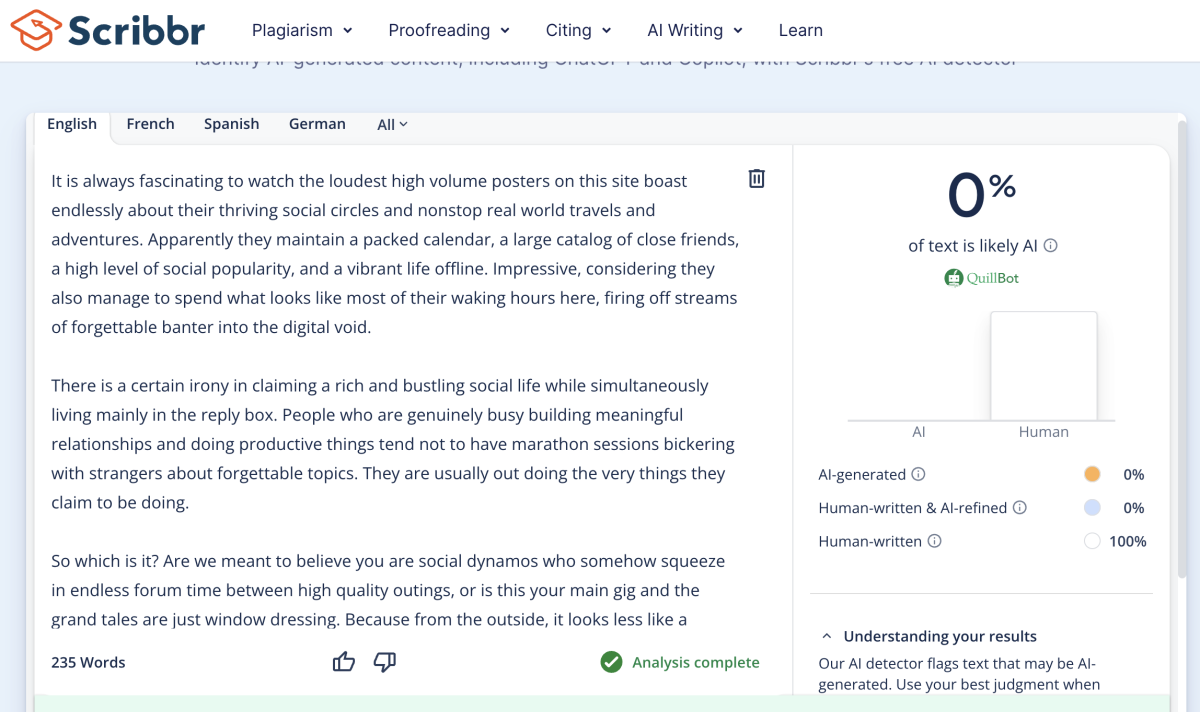
Task: Click the QuillBot logo
Action: click(x=981, y=278)
